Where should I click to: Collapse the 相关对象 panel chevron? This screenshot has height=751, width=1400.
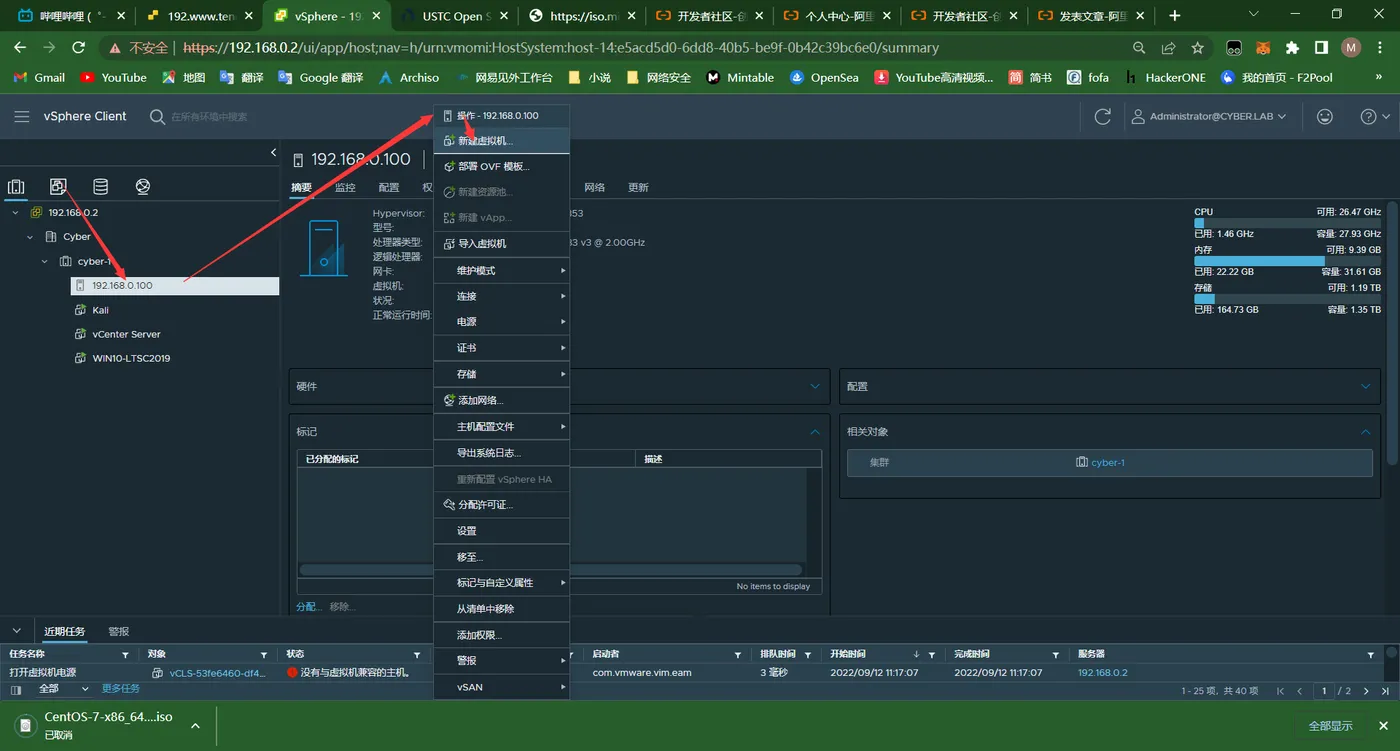(x=1366, y=432)
